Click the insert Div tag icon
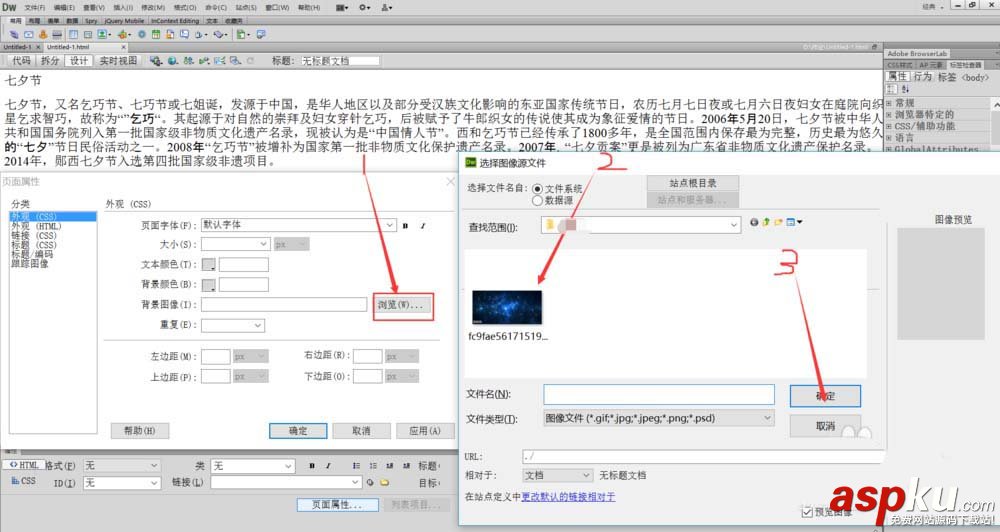The image size is (1000, 532). coord(87,34)
